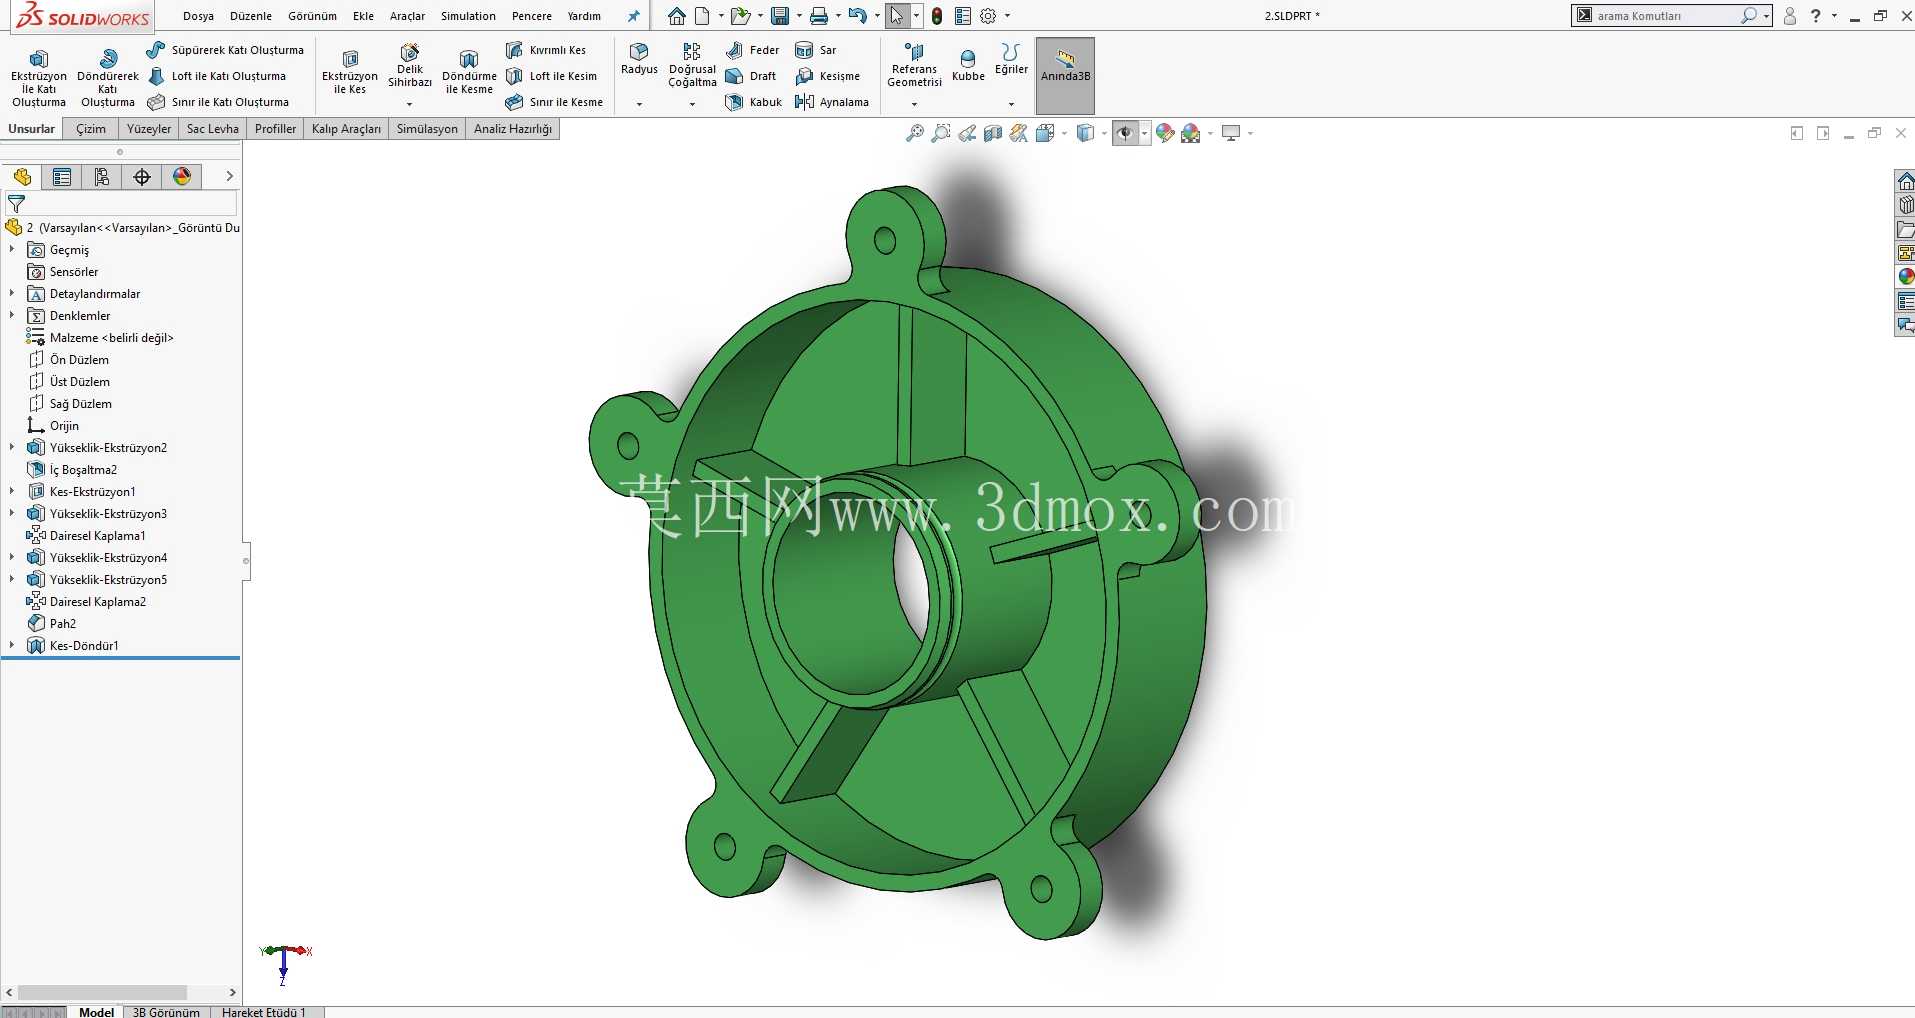The height and width of the screenshot is (1018, 1915).
Task: Open the options gear button
Action: pyautogui.click(x=988, y=16)
